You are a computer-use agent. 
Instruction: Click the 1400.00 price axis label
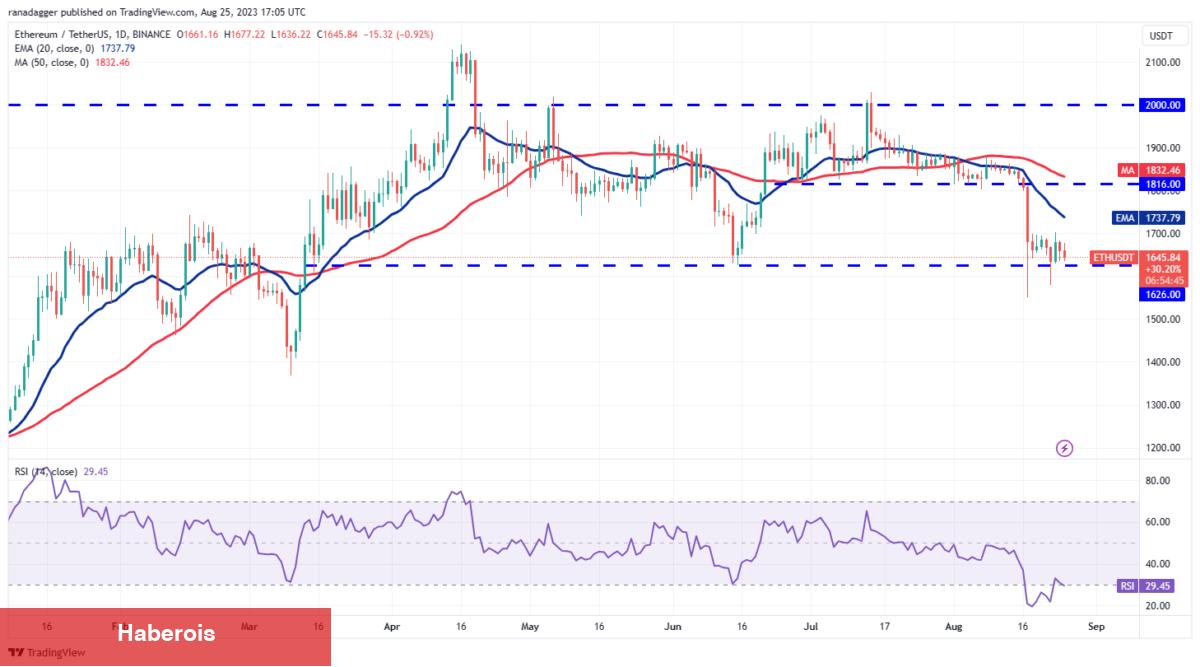1163,362
